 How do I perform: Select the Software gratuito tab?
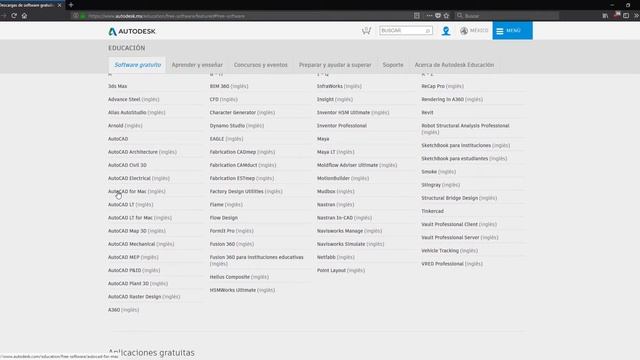138,65
